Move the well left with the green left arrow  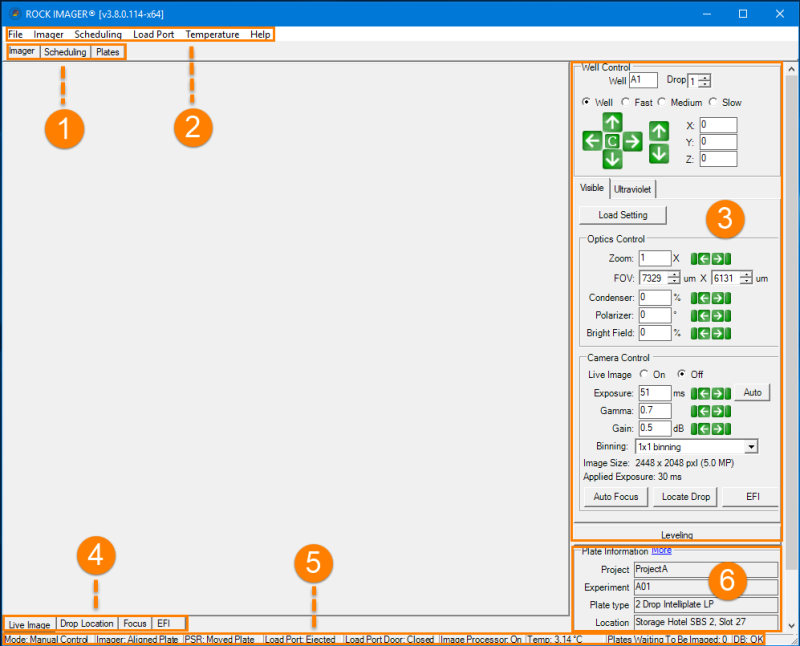[x=592, y=140]
